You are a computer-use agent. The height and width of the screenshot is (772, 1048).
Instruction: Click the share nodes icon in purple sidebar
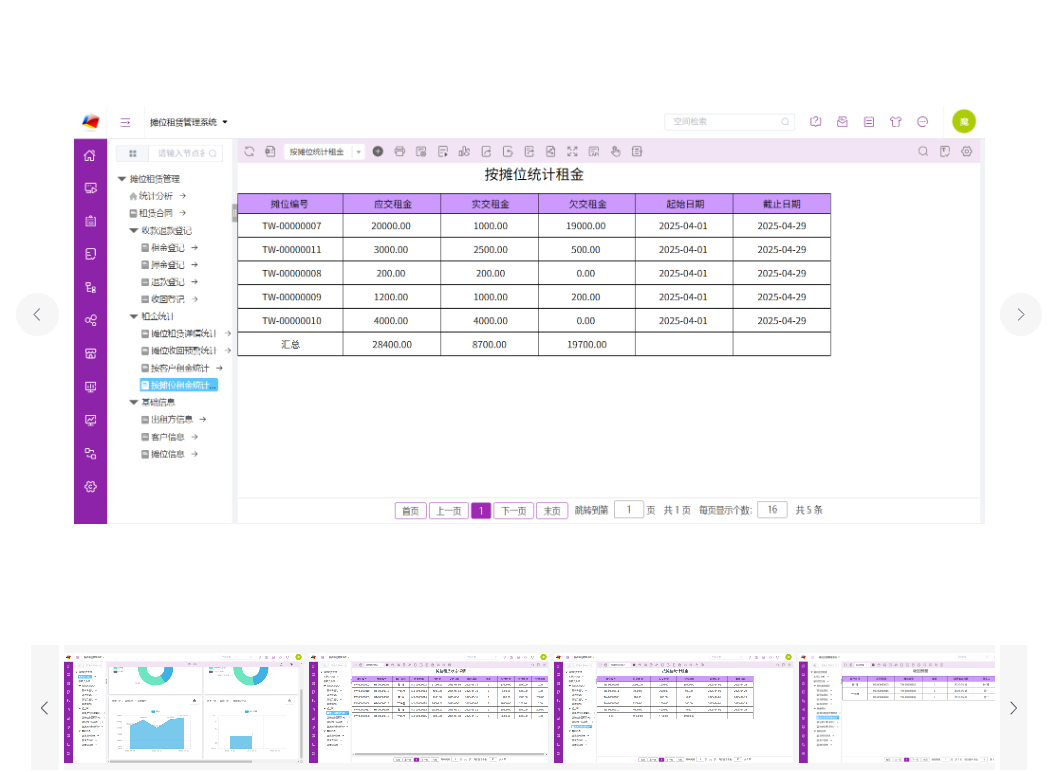(90, 320)
